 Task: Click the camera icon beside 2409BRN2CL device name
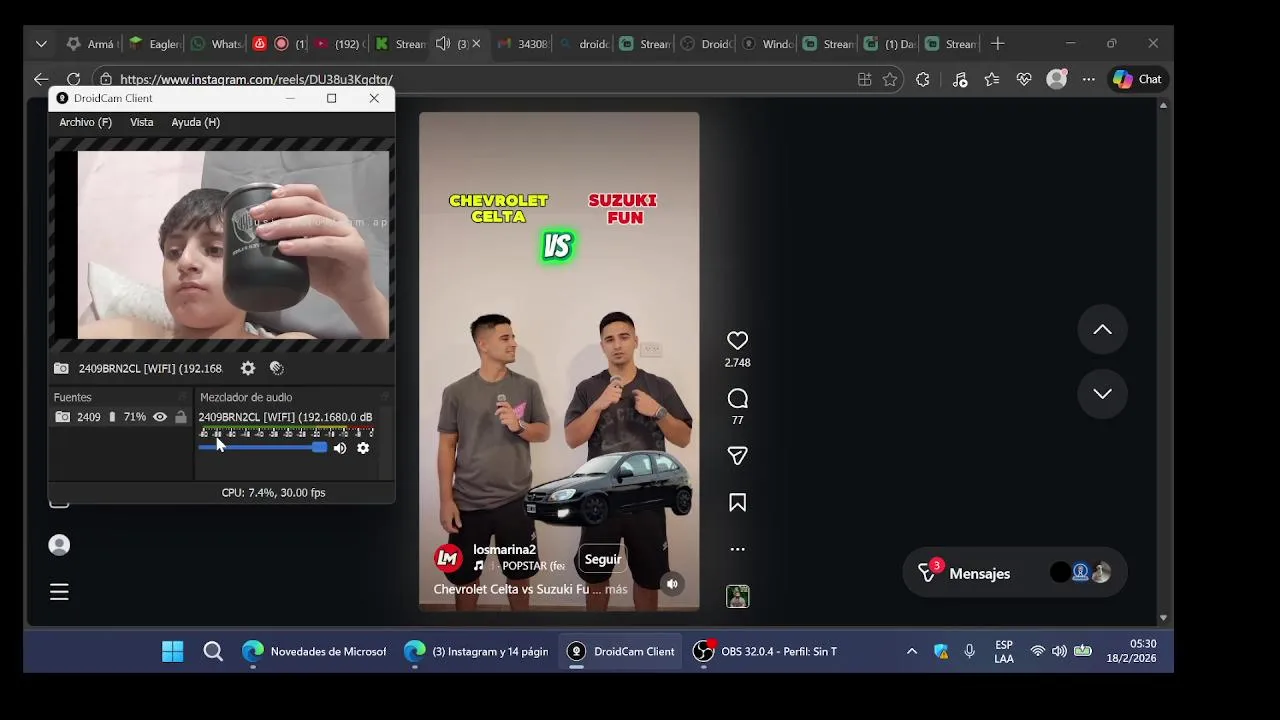tap(62, 368)
